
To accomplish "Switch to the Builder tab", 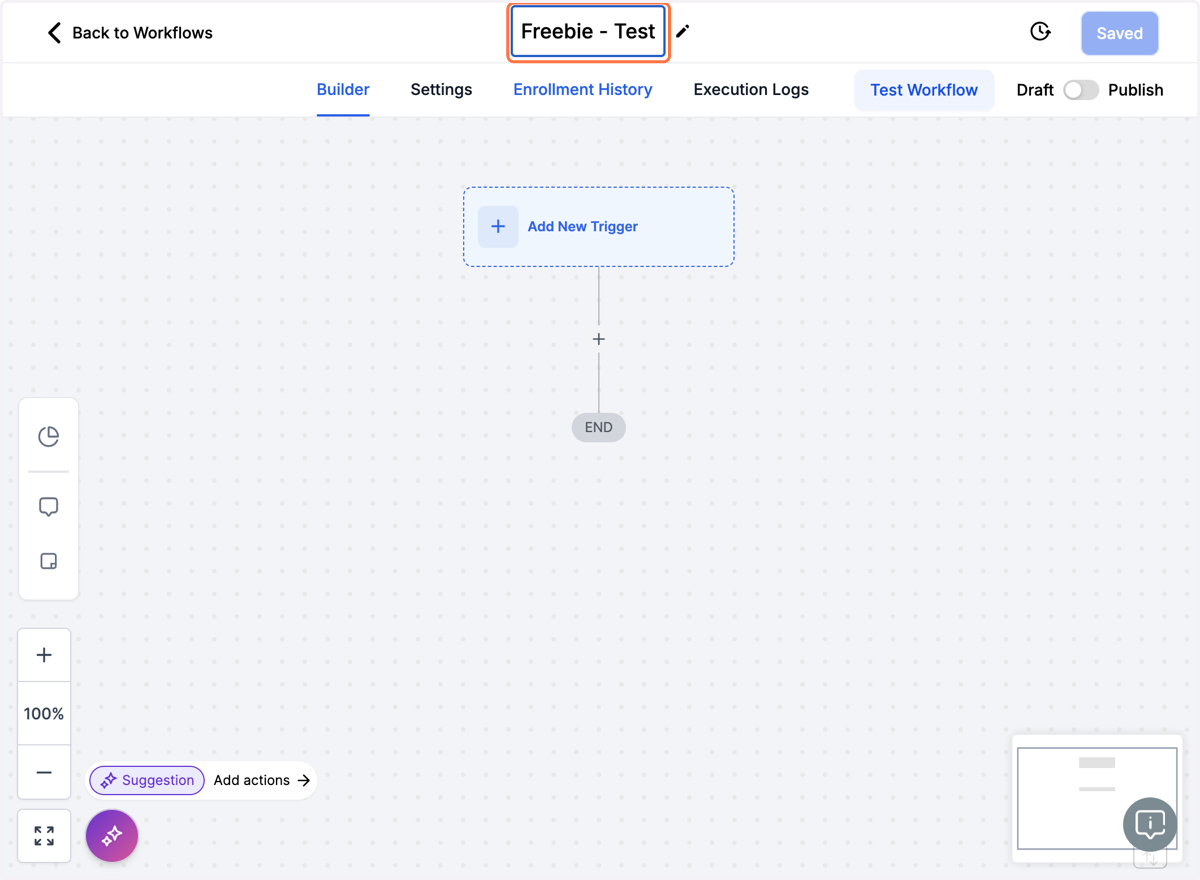I will [343, 89].
